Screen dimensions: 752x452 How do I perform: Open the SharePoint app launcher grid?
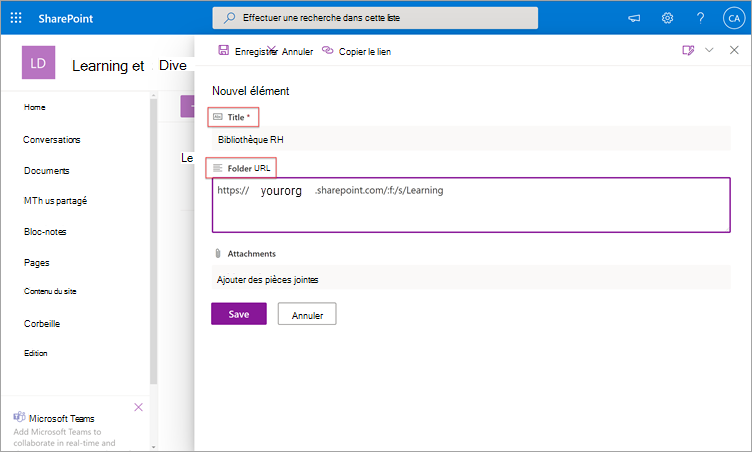point(16,18)
